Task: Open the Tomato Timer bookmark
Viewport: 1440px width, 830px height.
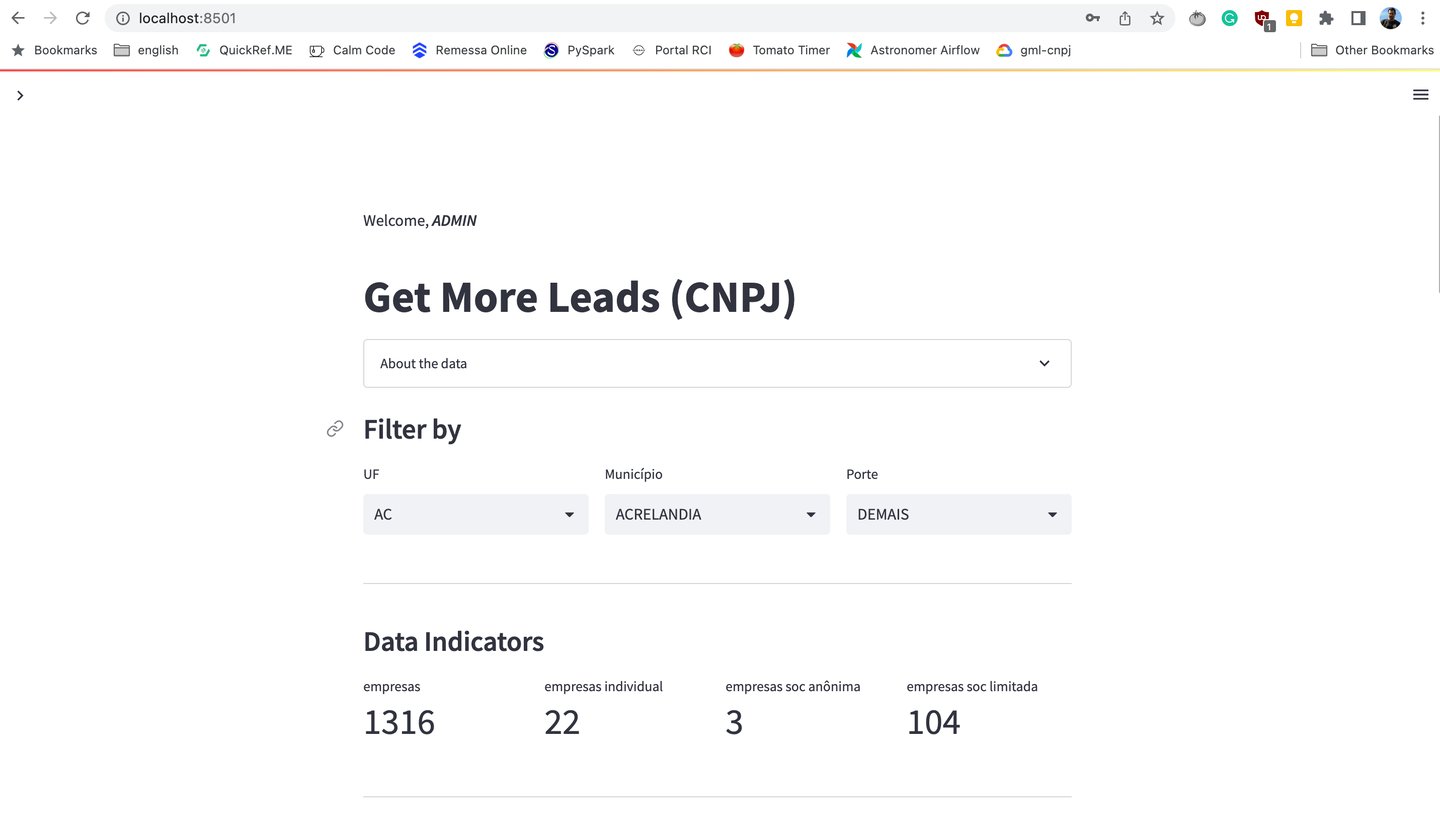Action: pyautogui.click(x=779, y=50)
